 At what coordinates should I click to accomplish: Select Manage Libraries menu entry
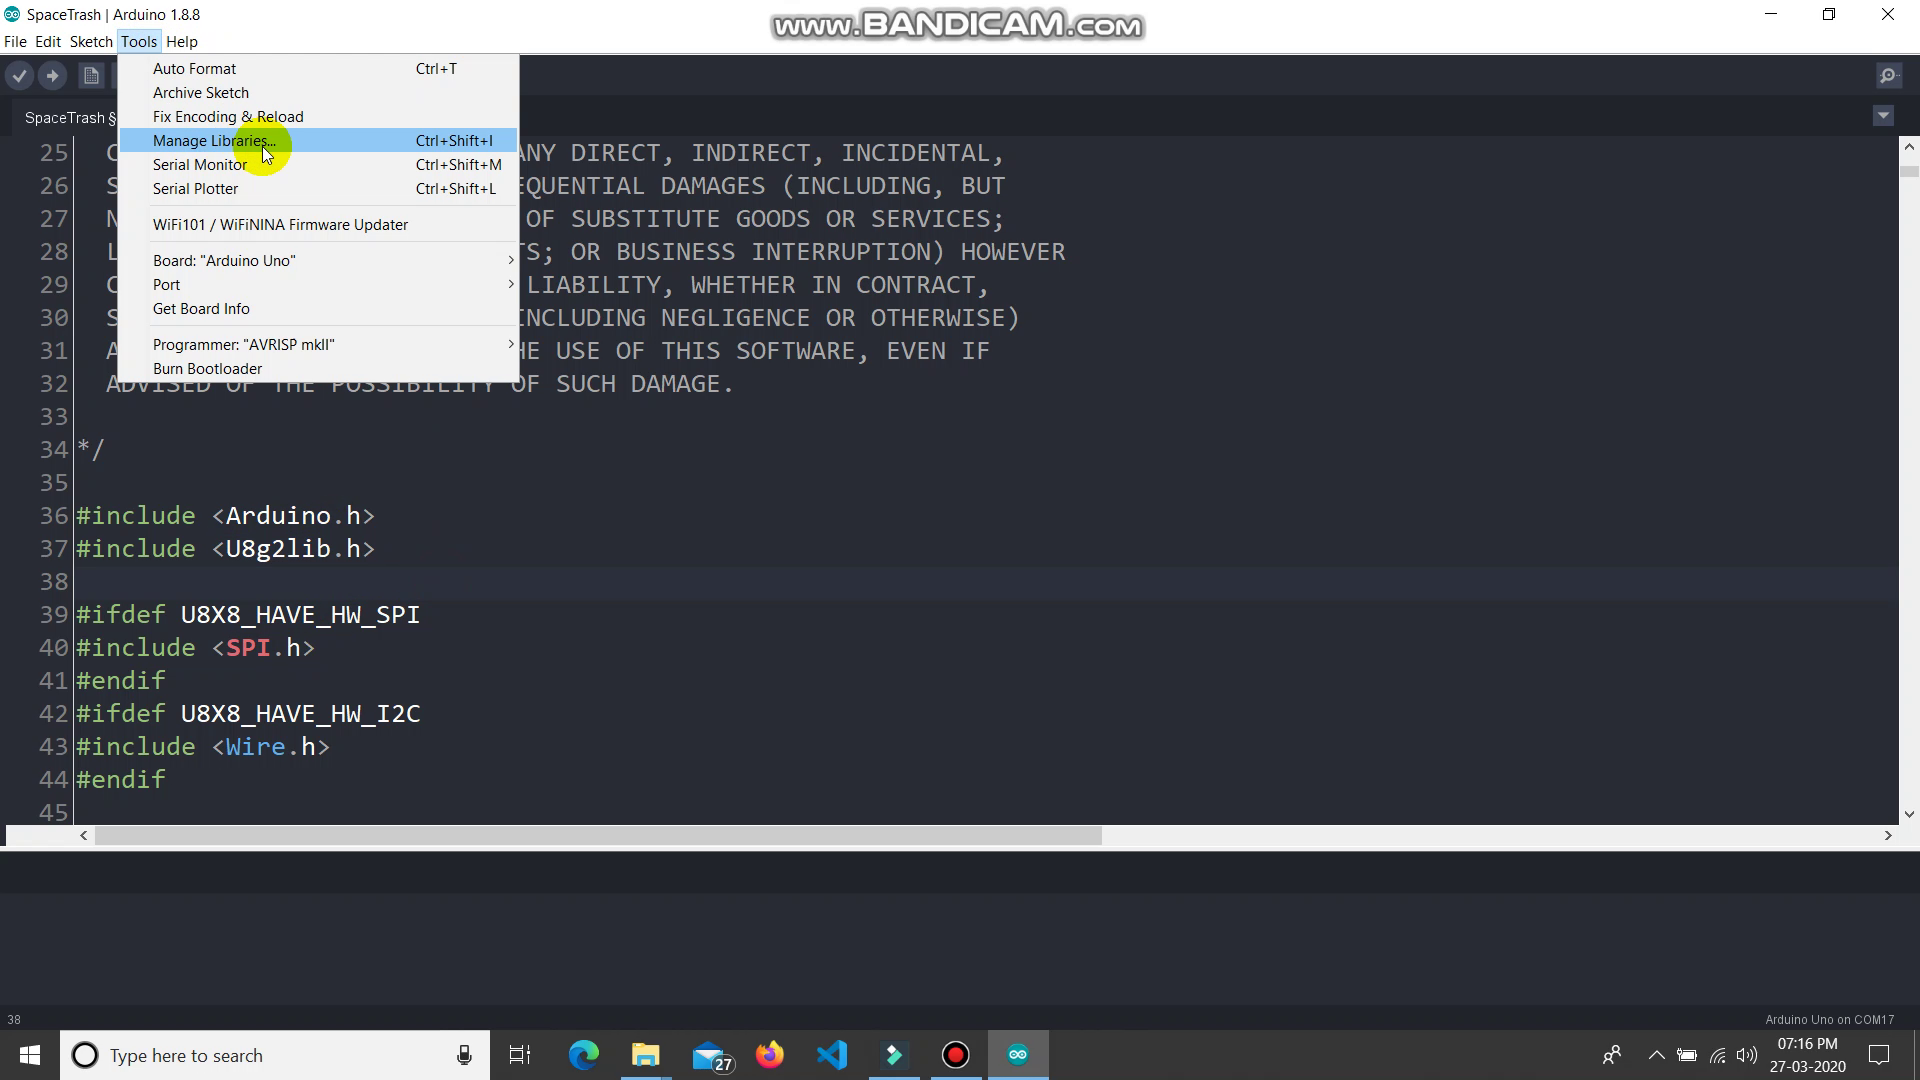(214, 141)
